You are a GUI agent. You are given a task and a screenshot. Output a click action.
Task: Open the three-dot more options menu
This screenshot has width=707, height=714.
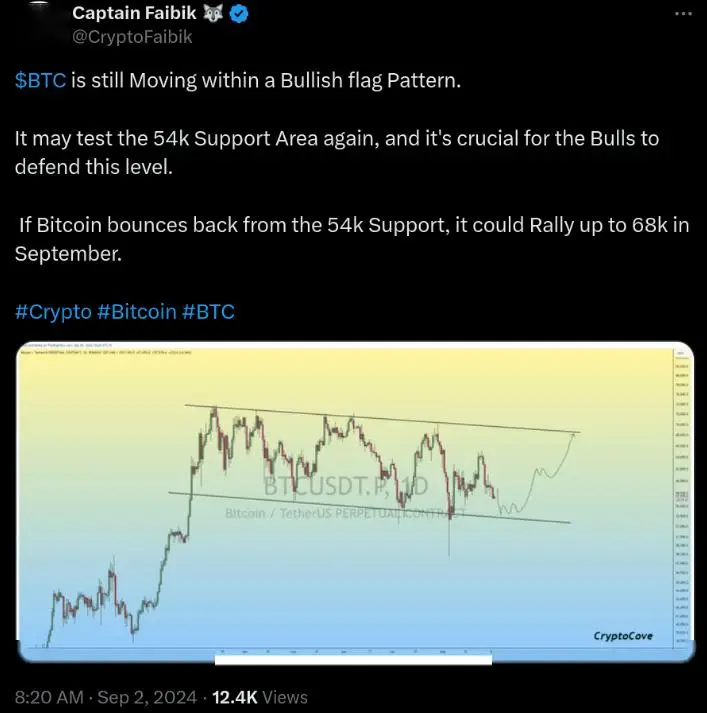click(x=683, y=14)
